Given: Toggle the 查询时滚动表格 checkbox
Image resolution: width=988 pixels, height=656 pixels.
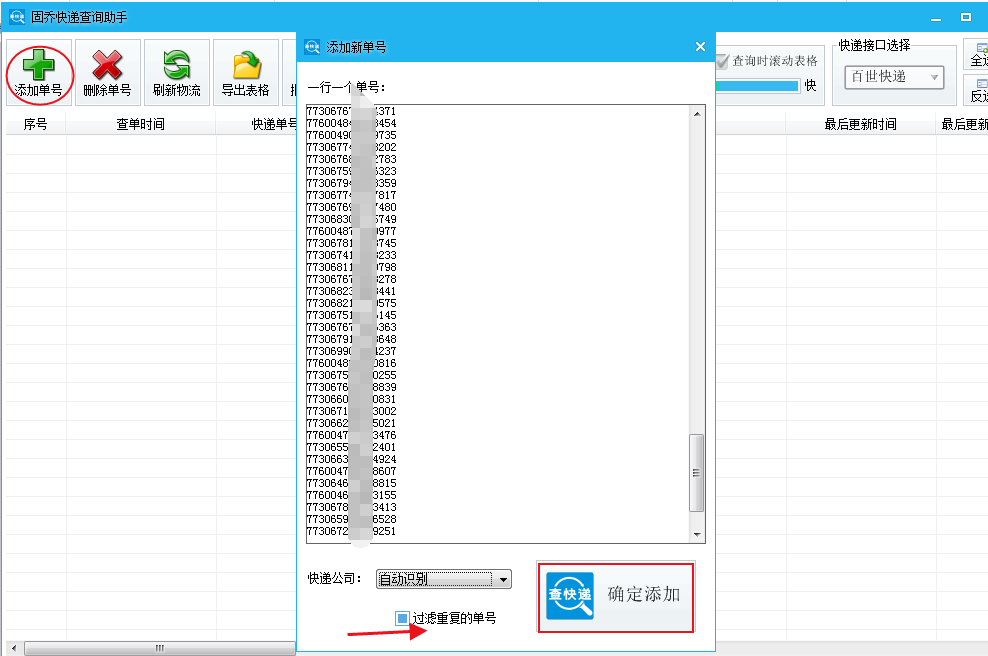Looking at the screenshot, I should click(x=722, y=61).
